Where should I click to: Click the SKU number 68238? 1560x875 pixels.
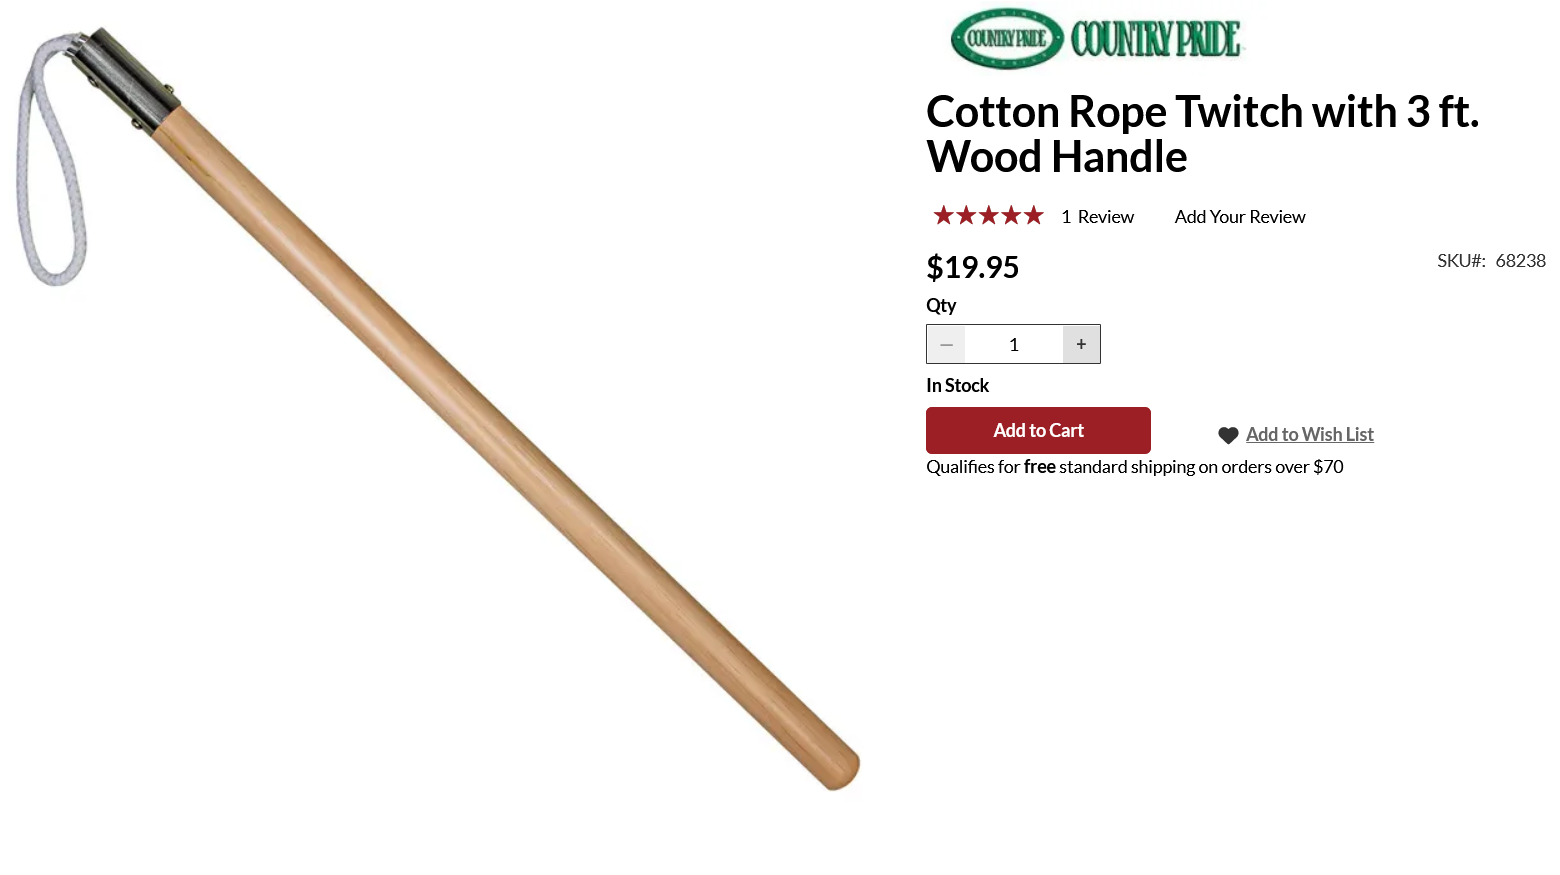coord(1520,261)
